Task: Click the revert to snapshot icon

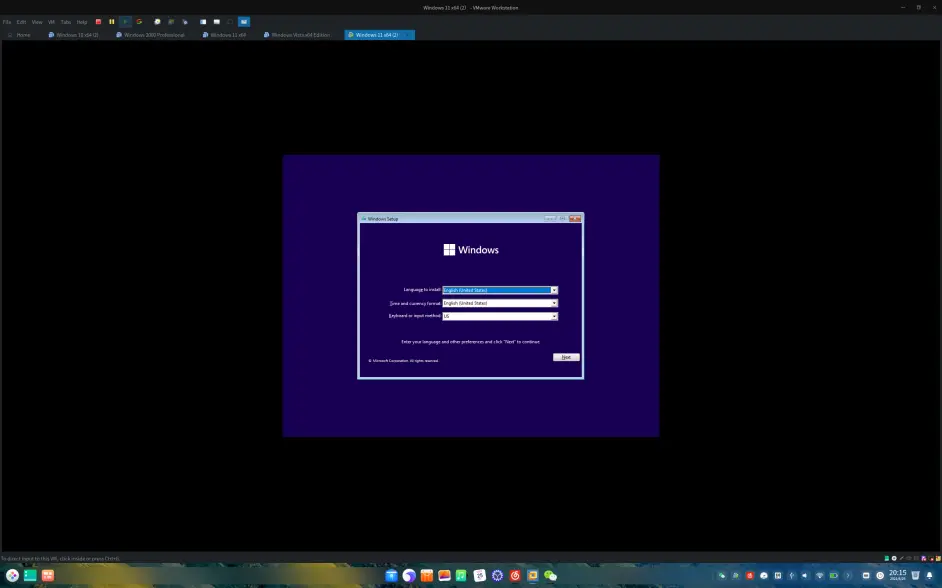Action: tap(171, 22)
